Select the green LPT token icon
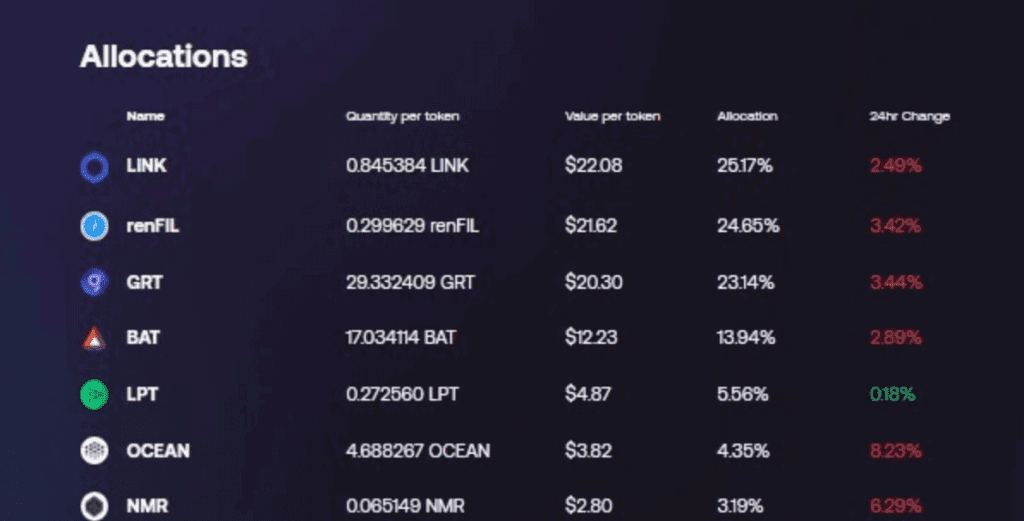This screenshot has width=1024, height=521. click(94, 394)
